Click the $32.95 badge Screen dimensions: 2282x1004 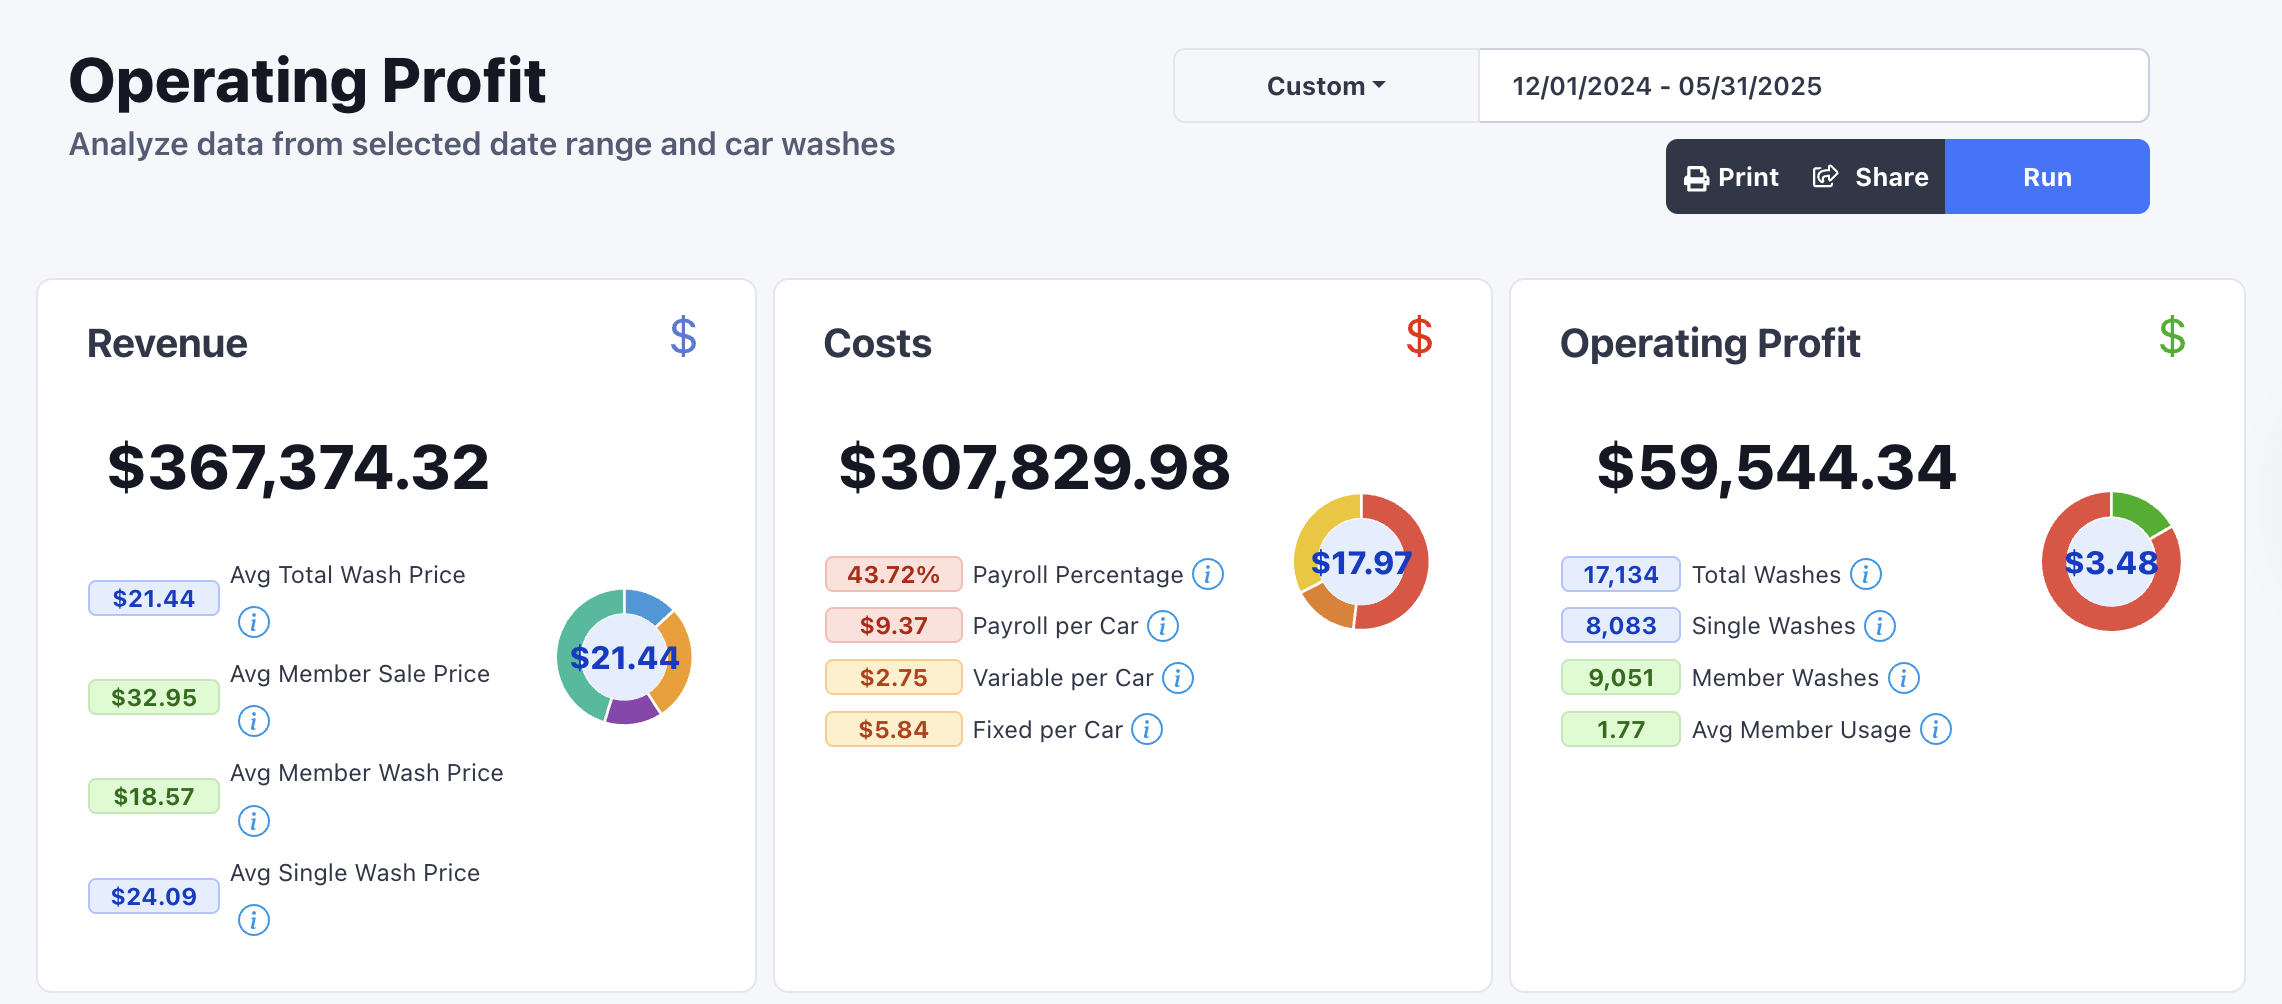(154, 698)
